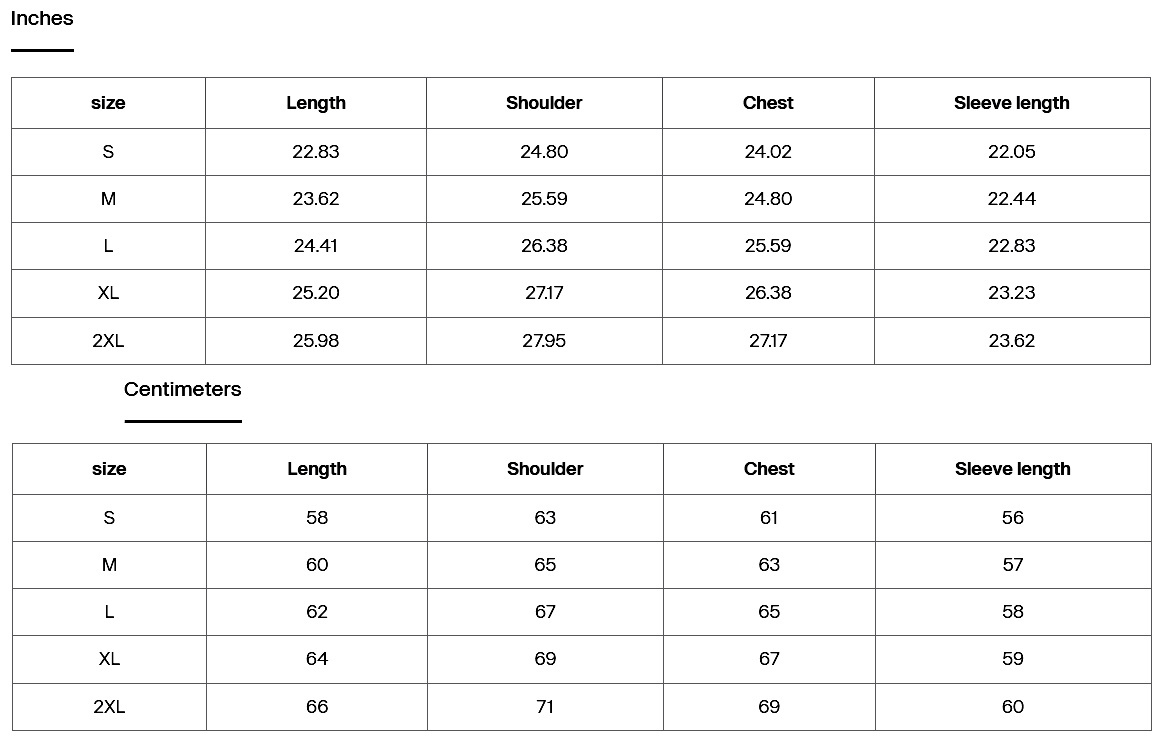Select the 2XL row in inches table

tap(581, 341)
